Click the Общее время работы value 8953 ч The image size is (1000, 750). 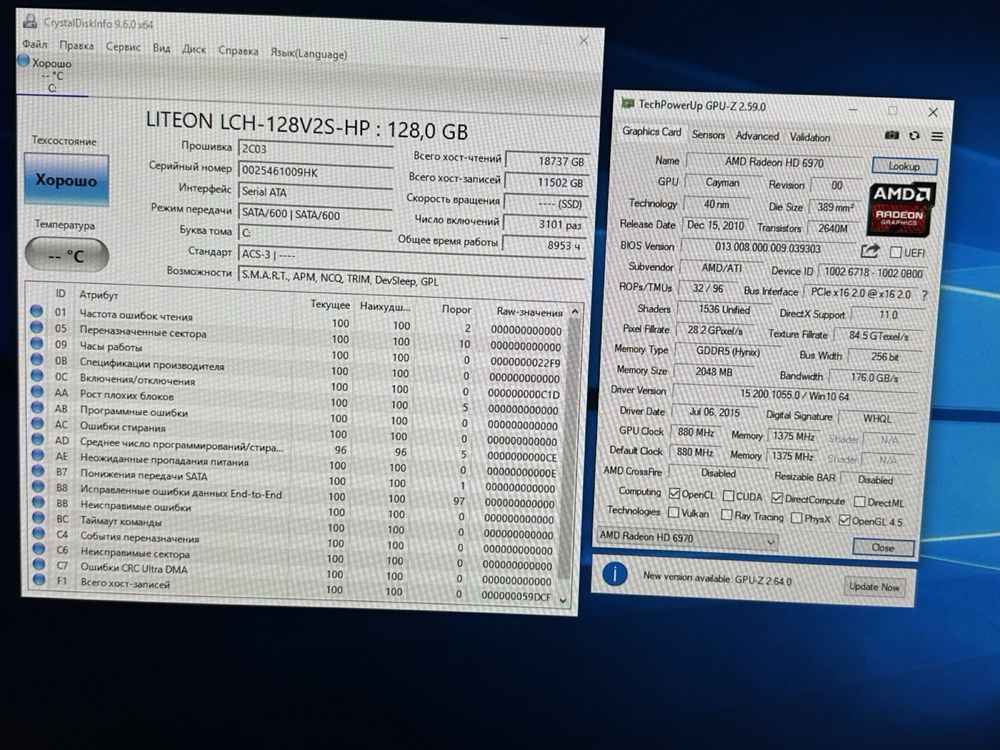pyautogui.click(x=543, y=245)
